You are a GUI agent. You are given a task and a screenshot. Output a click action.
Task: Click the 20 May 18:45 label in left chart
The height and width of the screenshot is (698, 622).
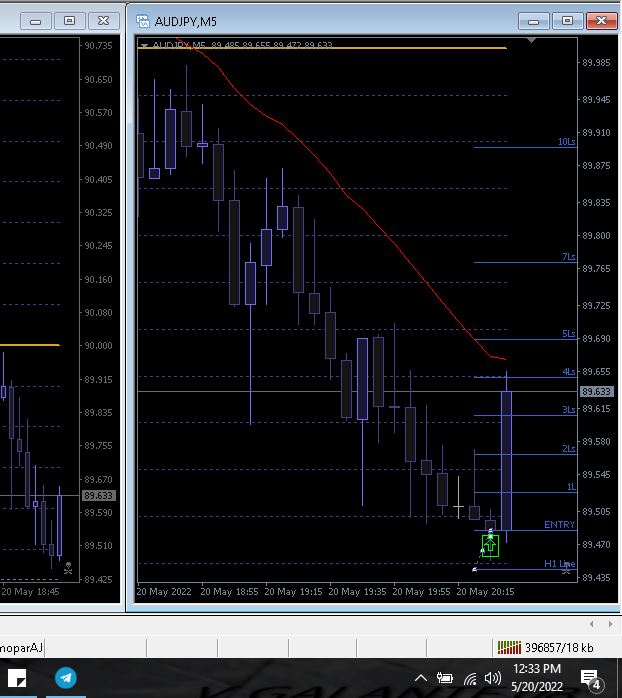[30, 592]
